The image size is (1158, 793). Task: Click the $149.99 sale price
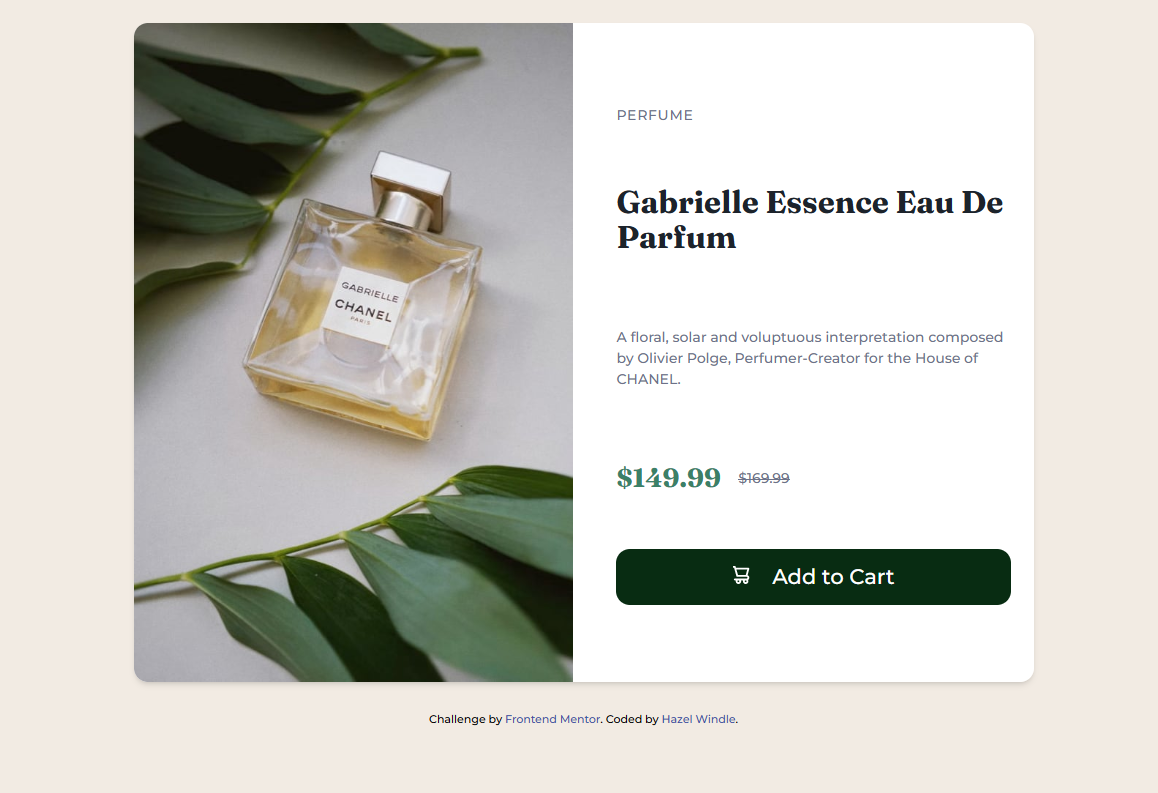click(x=668, y=478)
